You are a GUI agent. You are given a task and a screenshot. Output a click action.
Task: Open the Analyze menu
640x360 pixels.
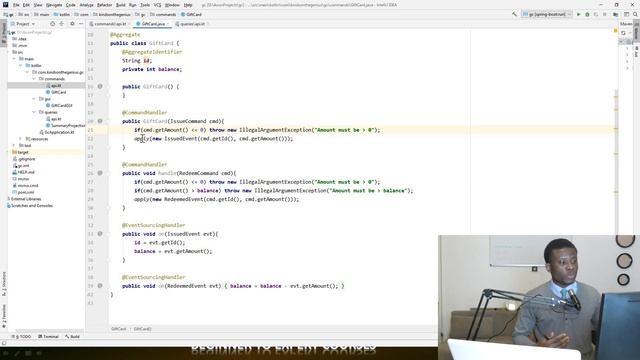(x=87, y=5)
